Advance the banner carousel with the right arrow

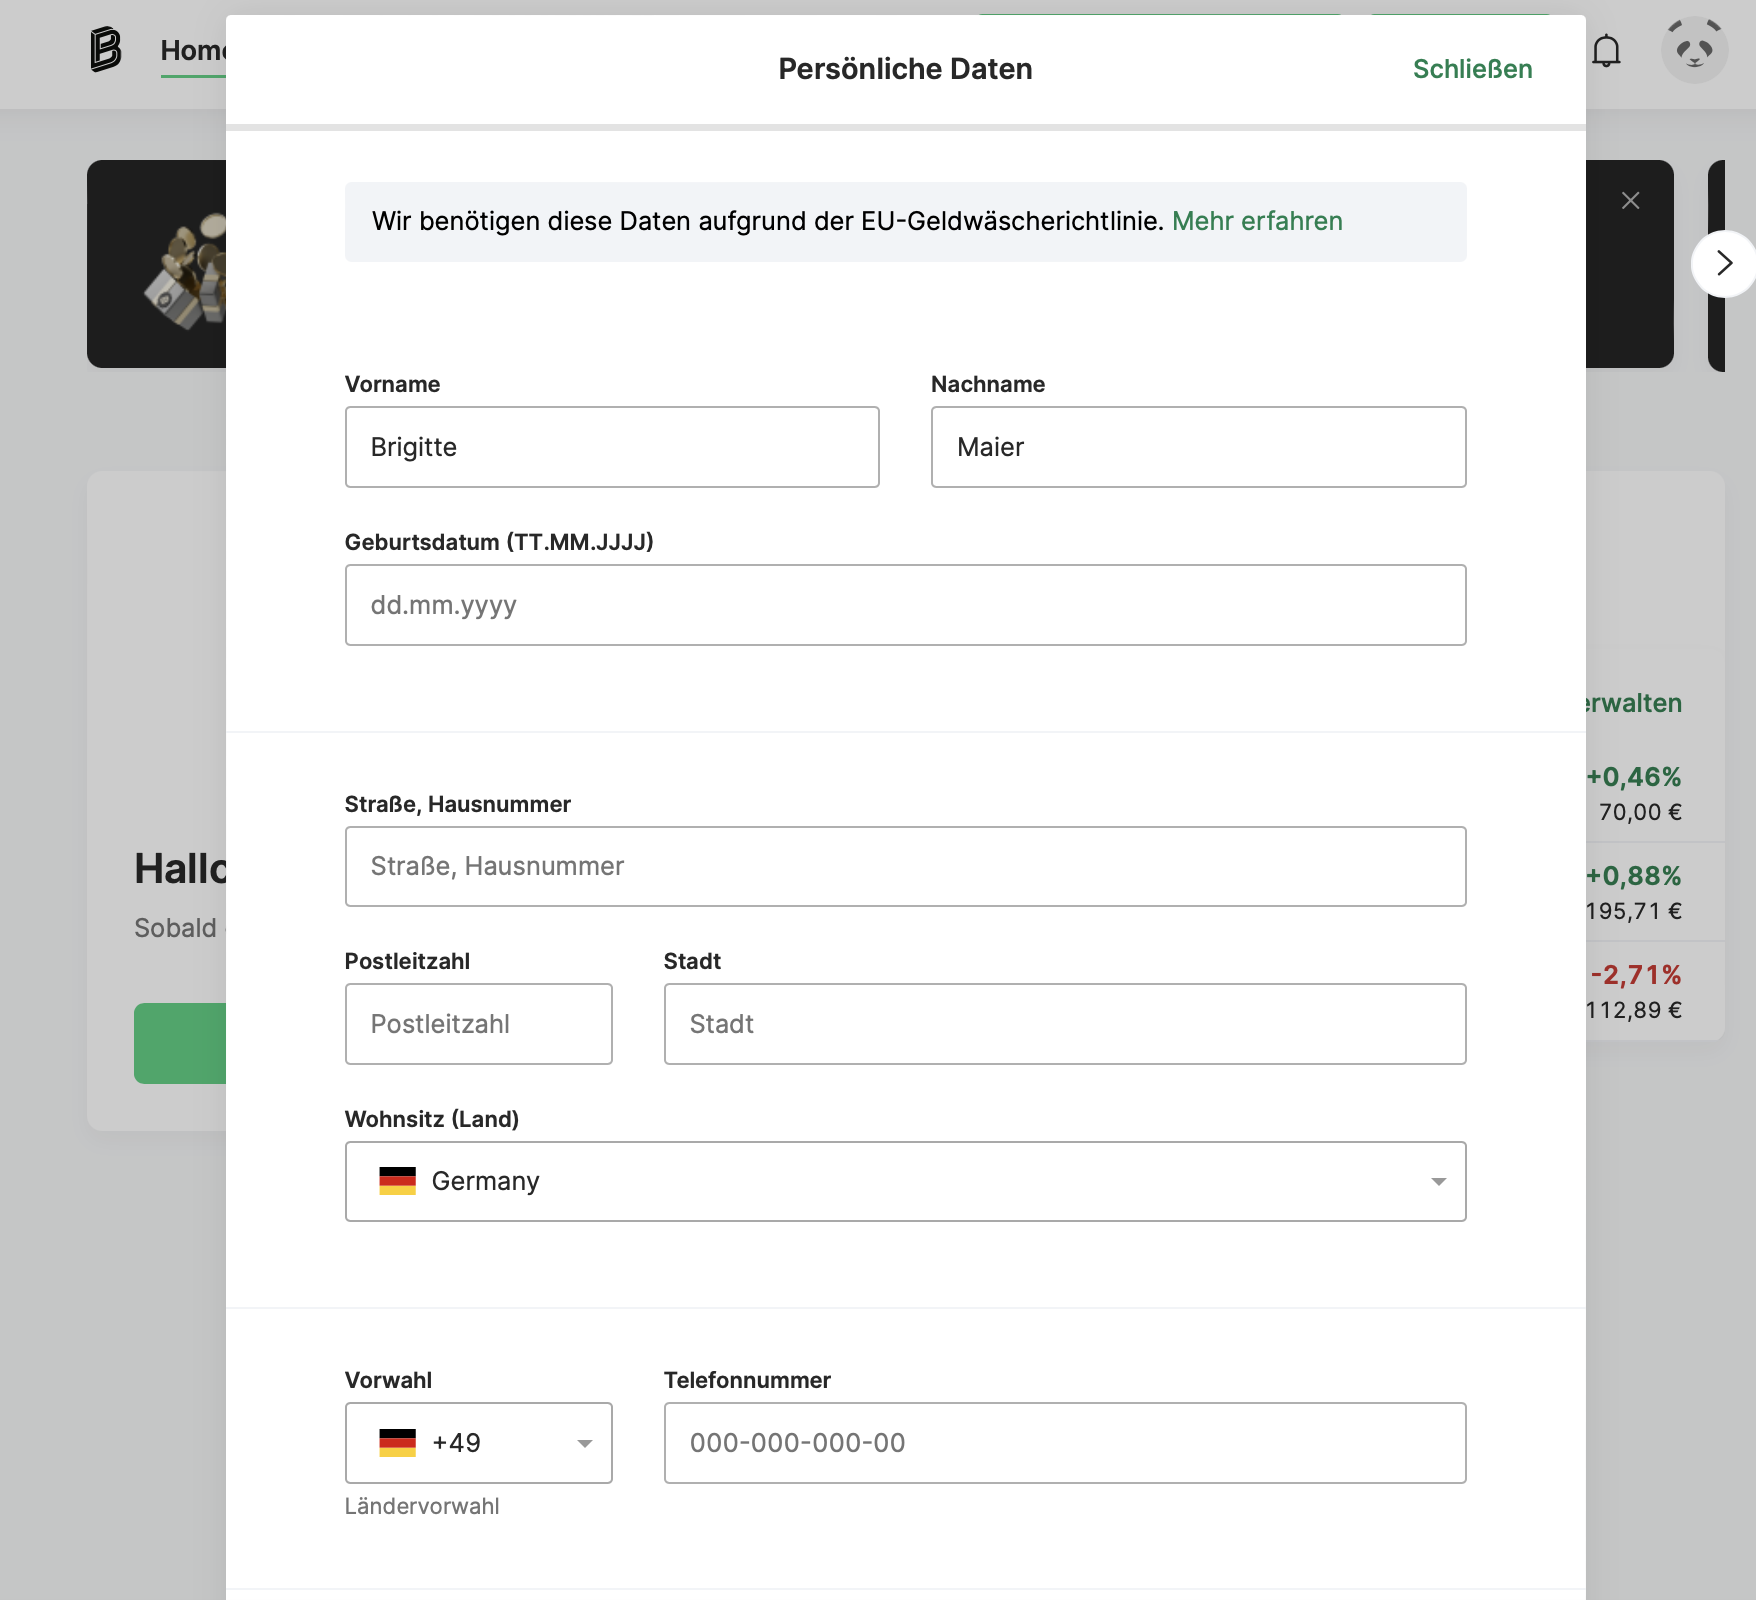[1723, 264]
